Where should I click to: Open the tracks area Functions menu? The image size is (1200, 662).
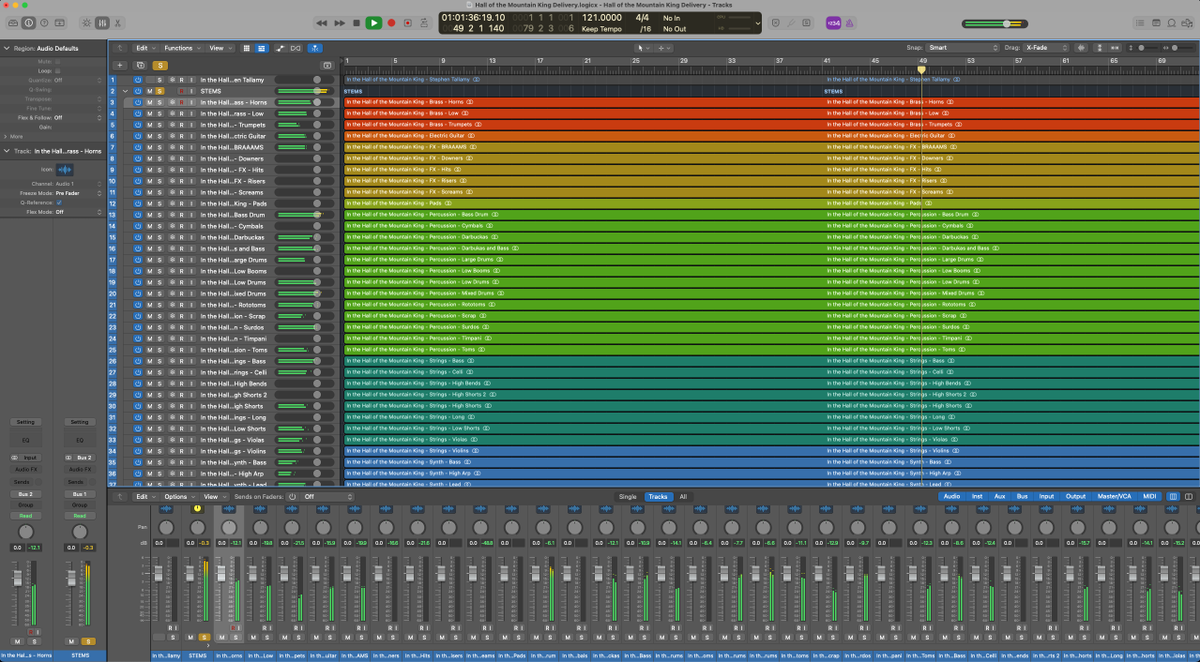pyautogui.click(x=182, y=48)
